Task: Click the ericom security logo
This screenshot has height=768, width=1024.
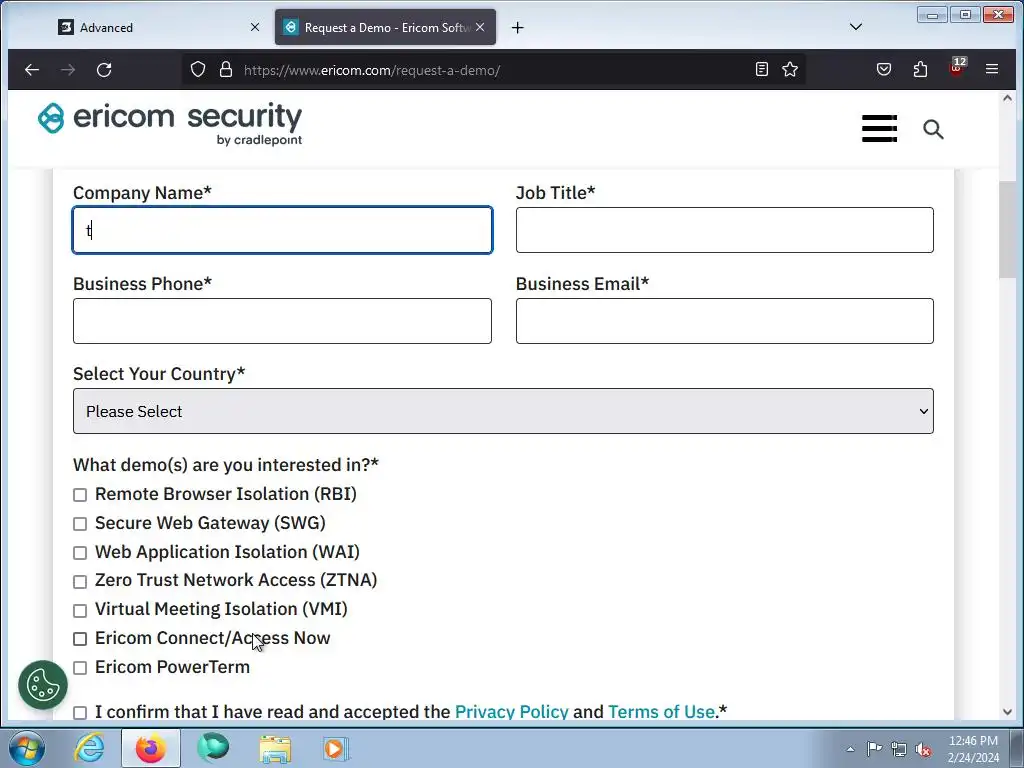Action: click(170, 123)
